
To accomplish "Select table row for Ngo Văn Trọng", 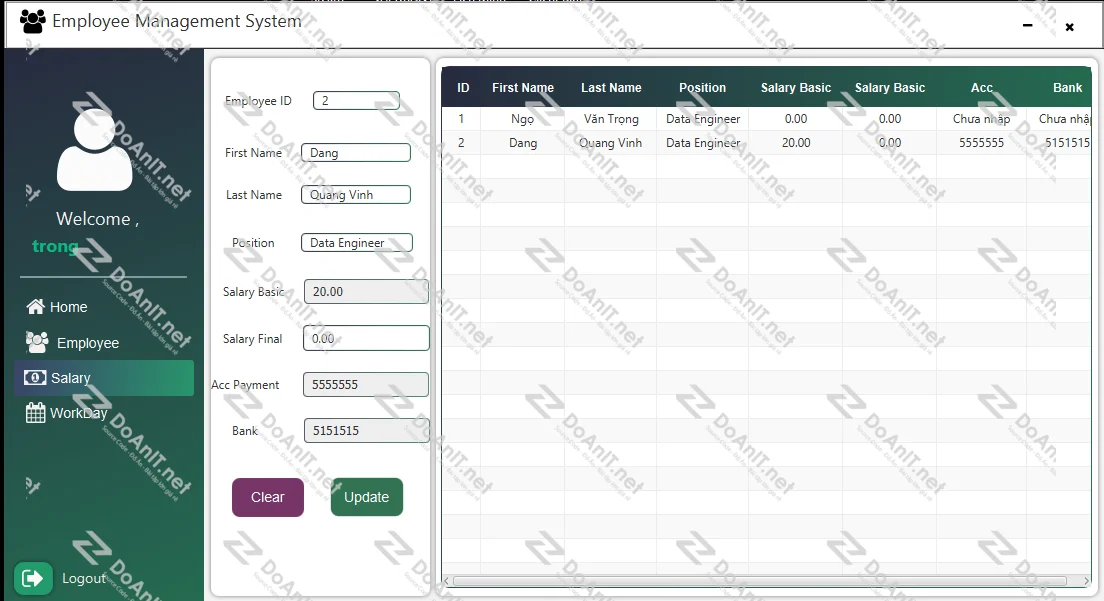I will tap(700, 119).
